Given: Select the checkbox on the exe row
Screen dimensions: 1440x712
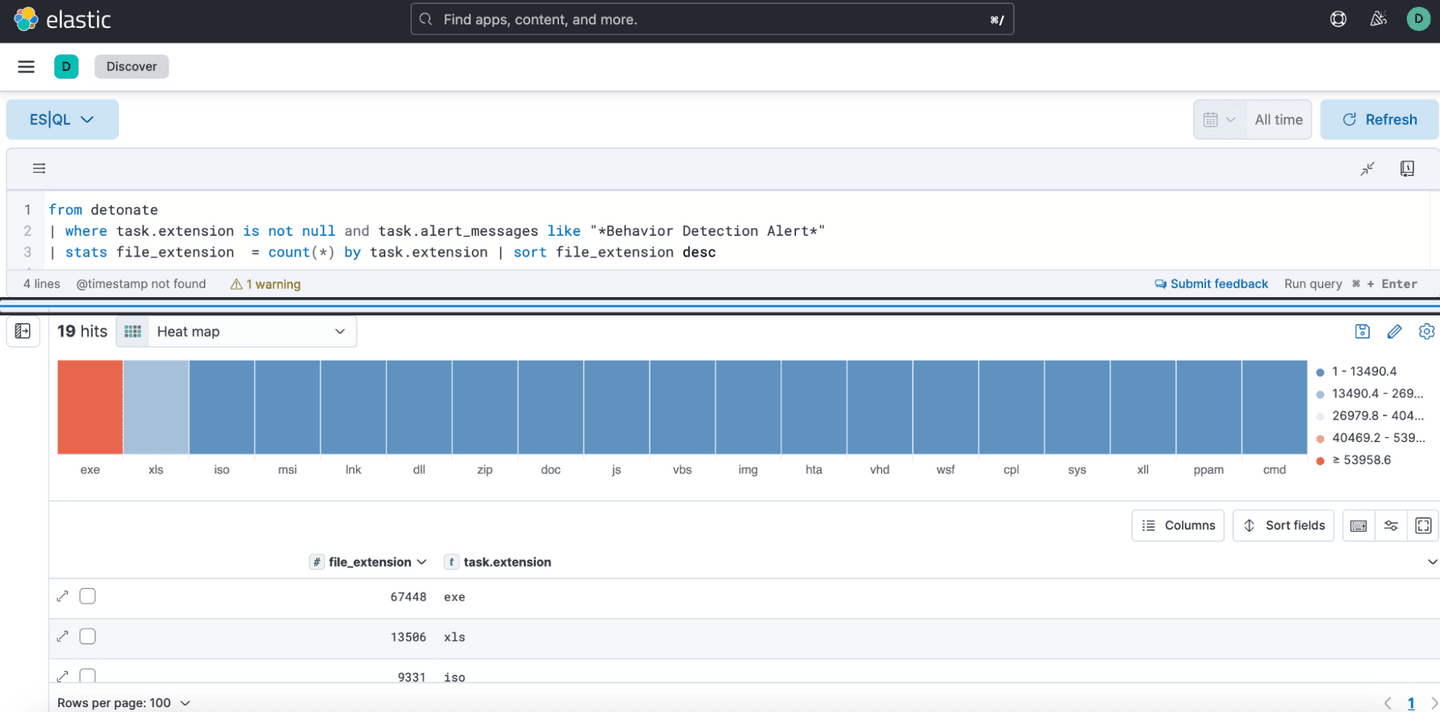Looking at the screenshot, I should pyautogui.click(x=87, y=596).
